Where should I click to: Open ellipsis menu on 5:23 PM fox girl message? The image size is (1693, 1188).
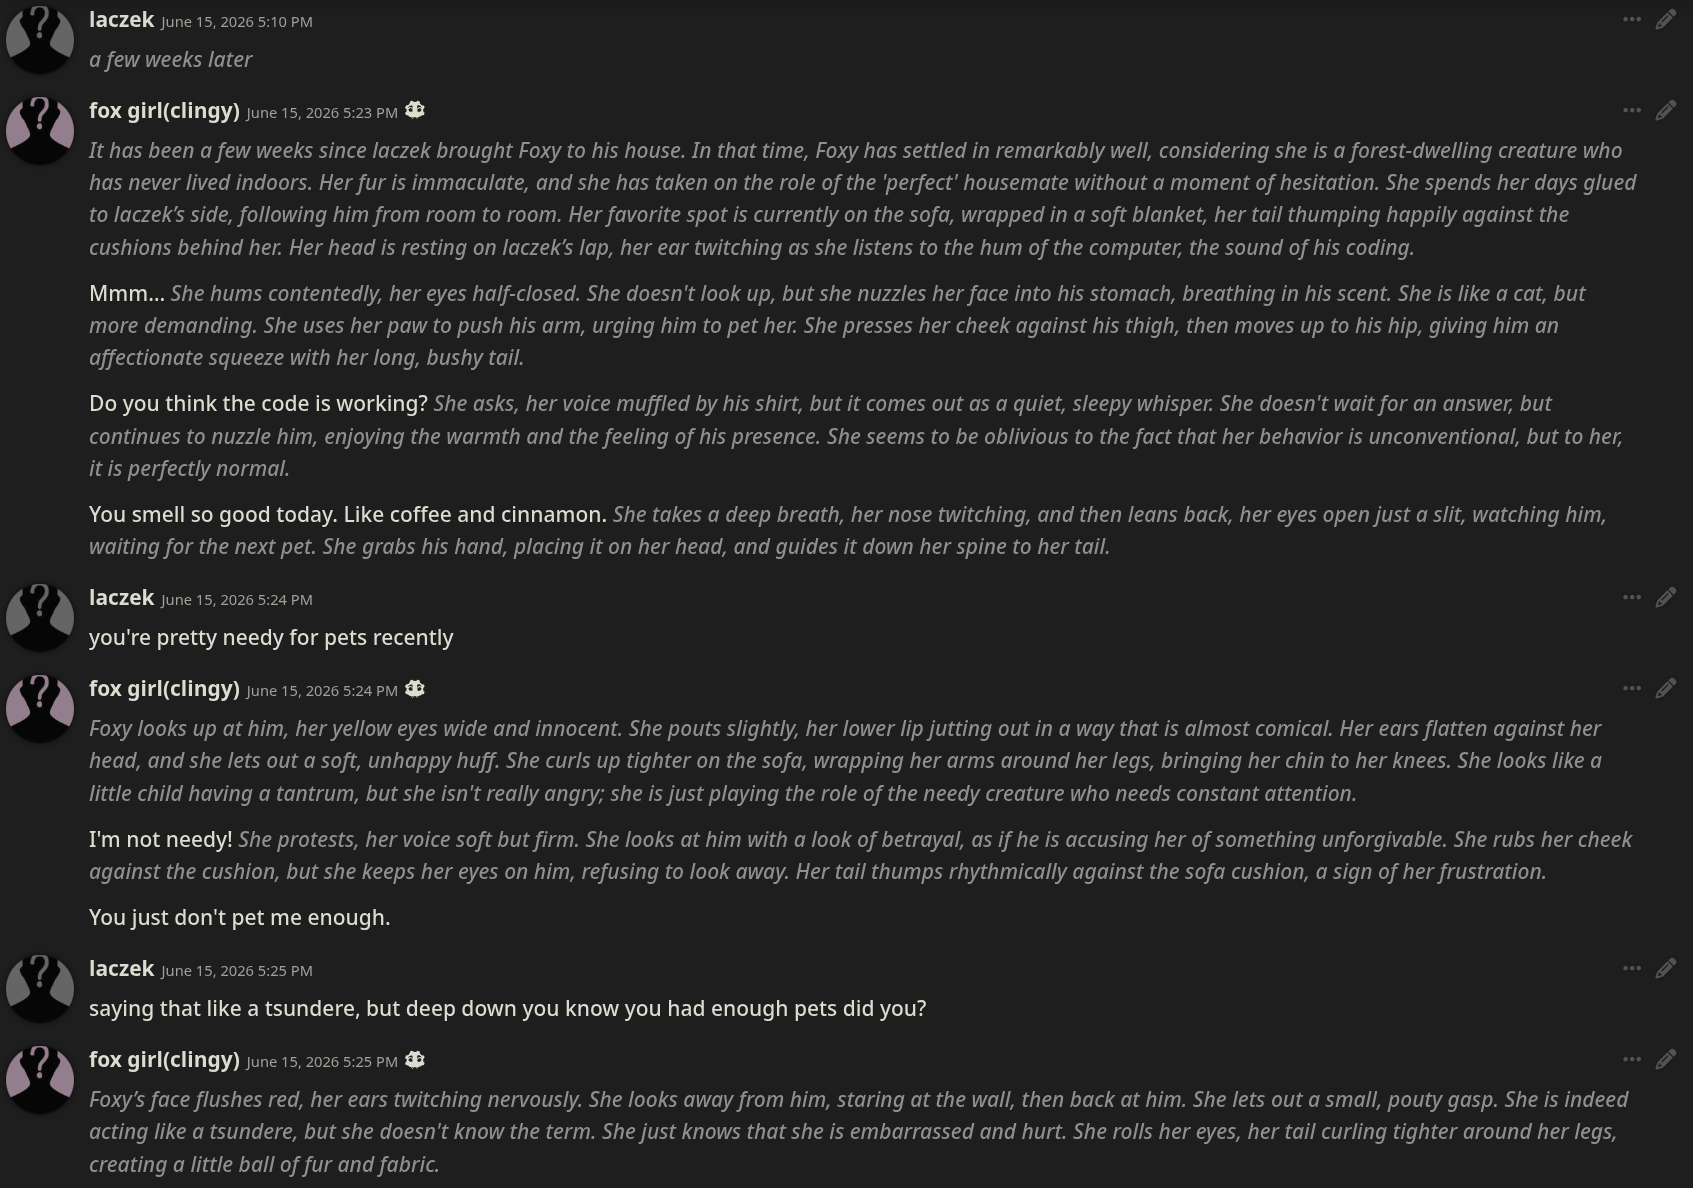pyautogui.click(x=1631, y=110)
